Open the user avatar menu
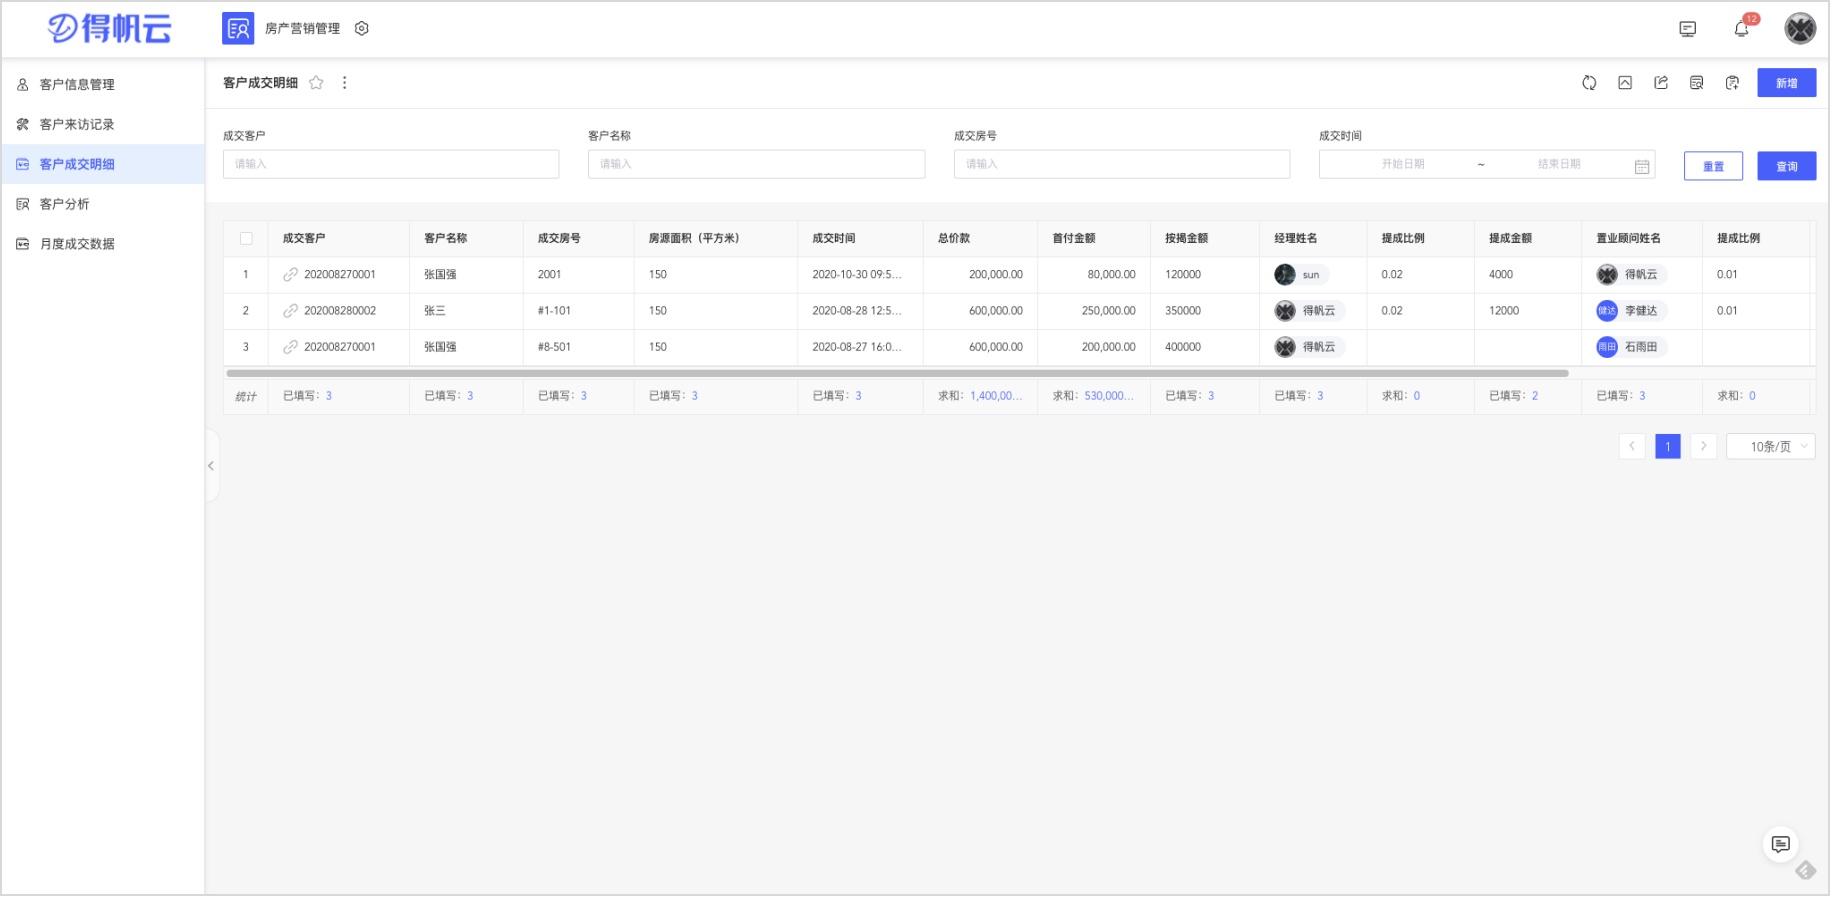Screen dimensions: 1832x898 tap(1800, 29)
